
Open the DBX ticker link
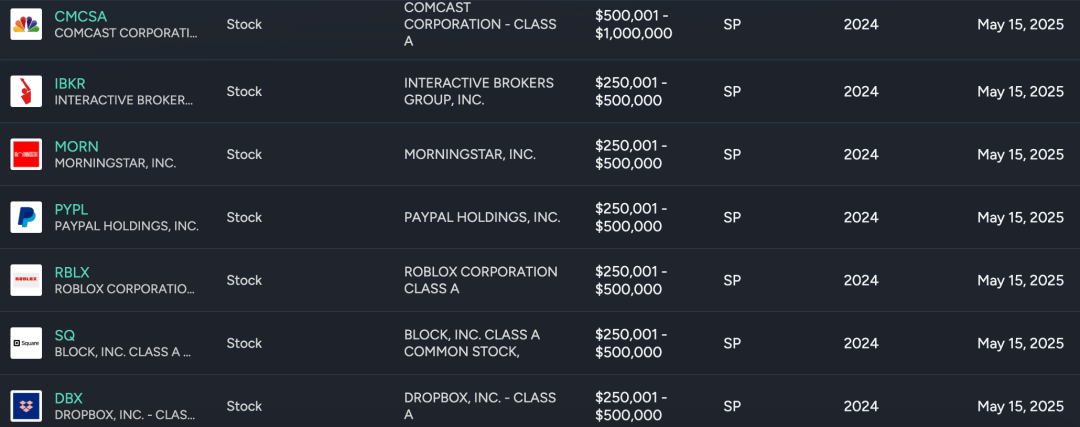coord(68,398)
